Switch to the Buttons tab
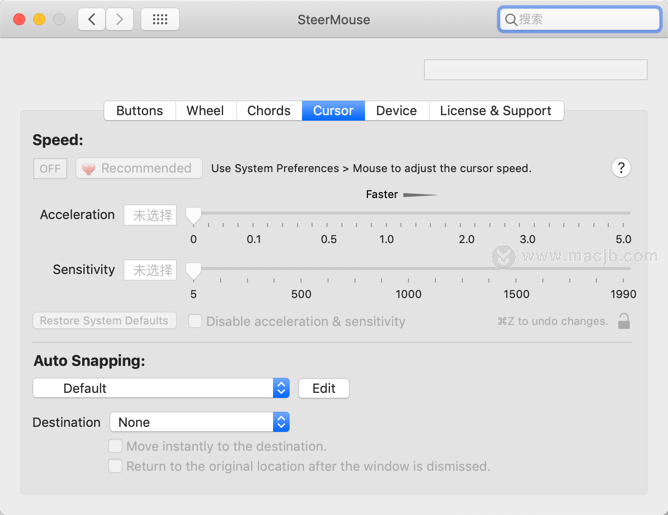The height and width of the screenshot is (515, 668). pyautogui.click(x=140, y=111)
